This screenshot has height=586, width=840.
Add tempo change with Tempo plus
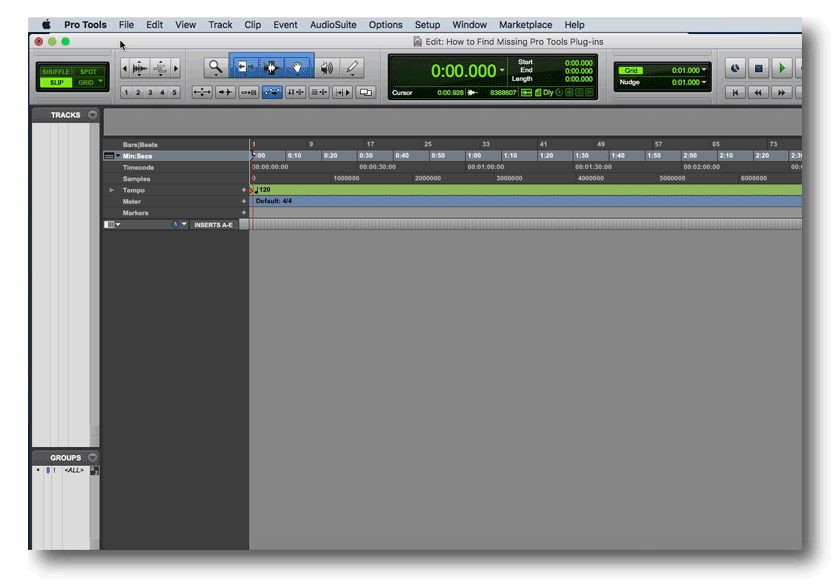(244, 190)
